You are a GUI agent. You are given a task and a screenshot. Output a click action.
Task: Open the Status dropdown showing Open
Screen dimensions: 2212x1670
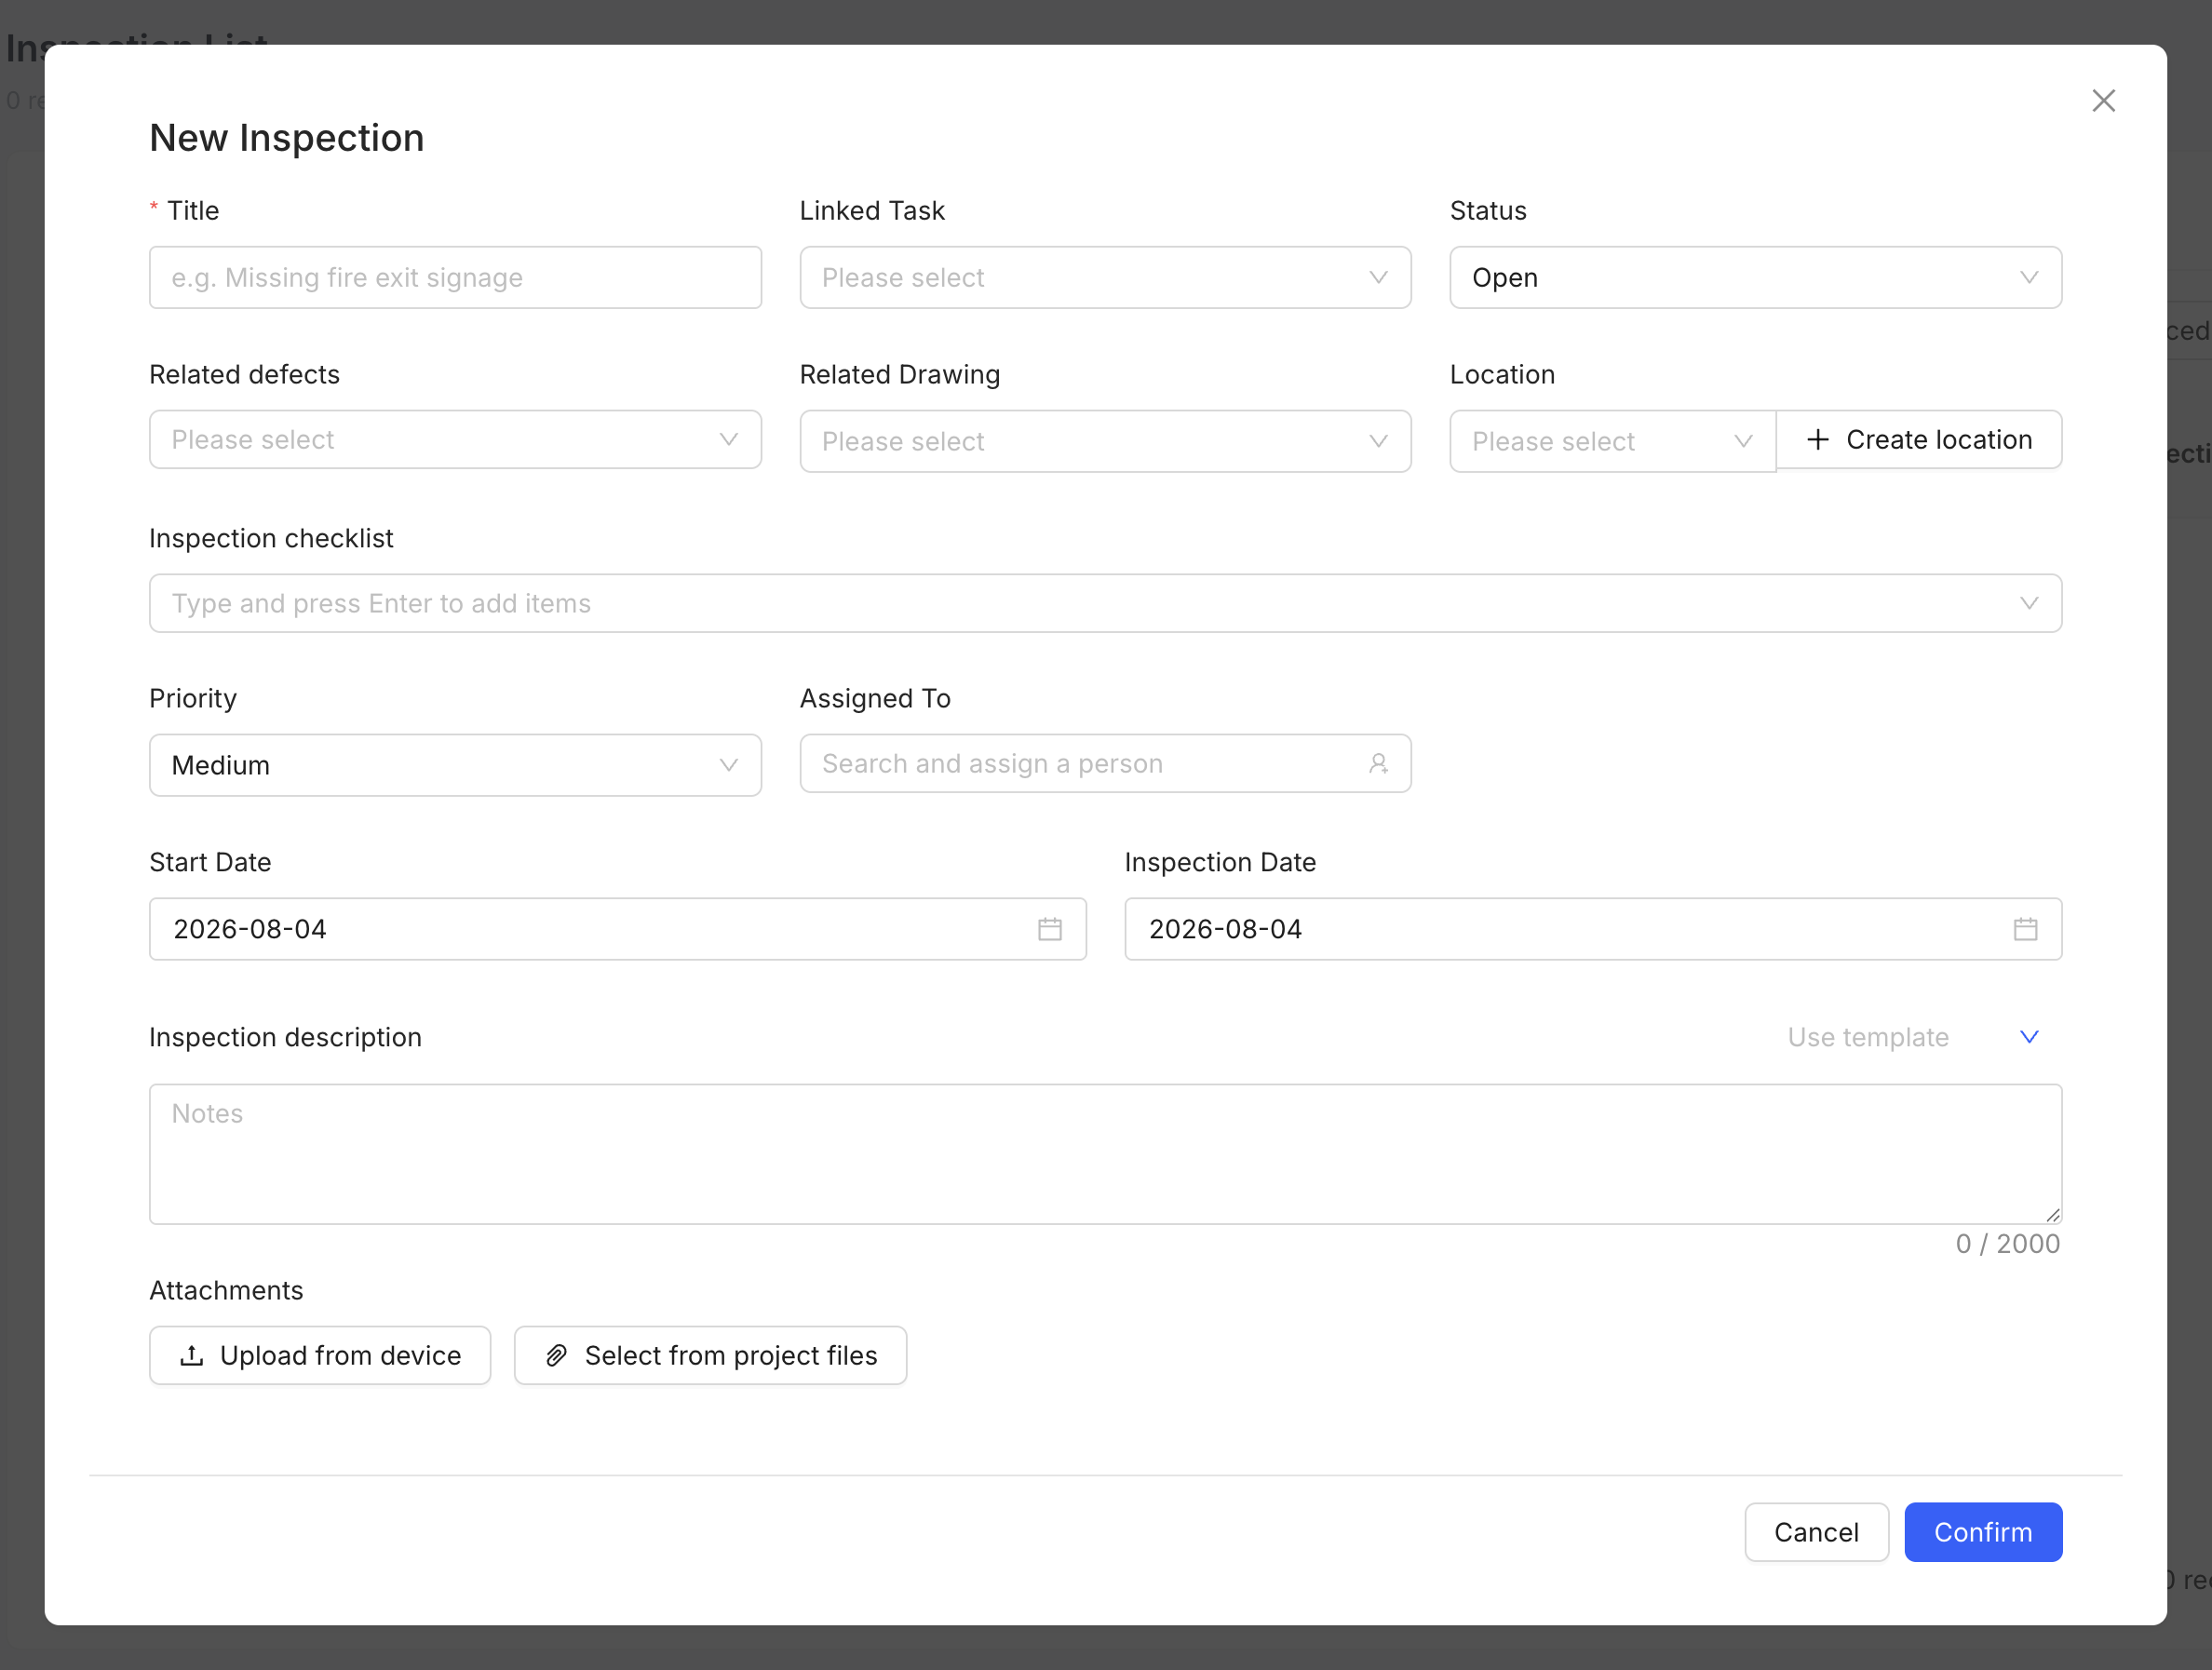1755,278
